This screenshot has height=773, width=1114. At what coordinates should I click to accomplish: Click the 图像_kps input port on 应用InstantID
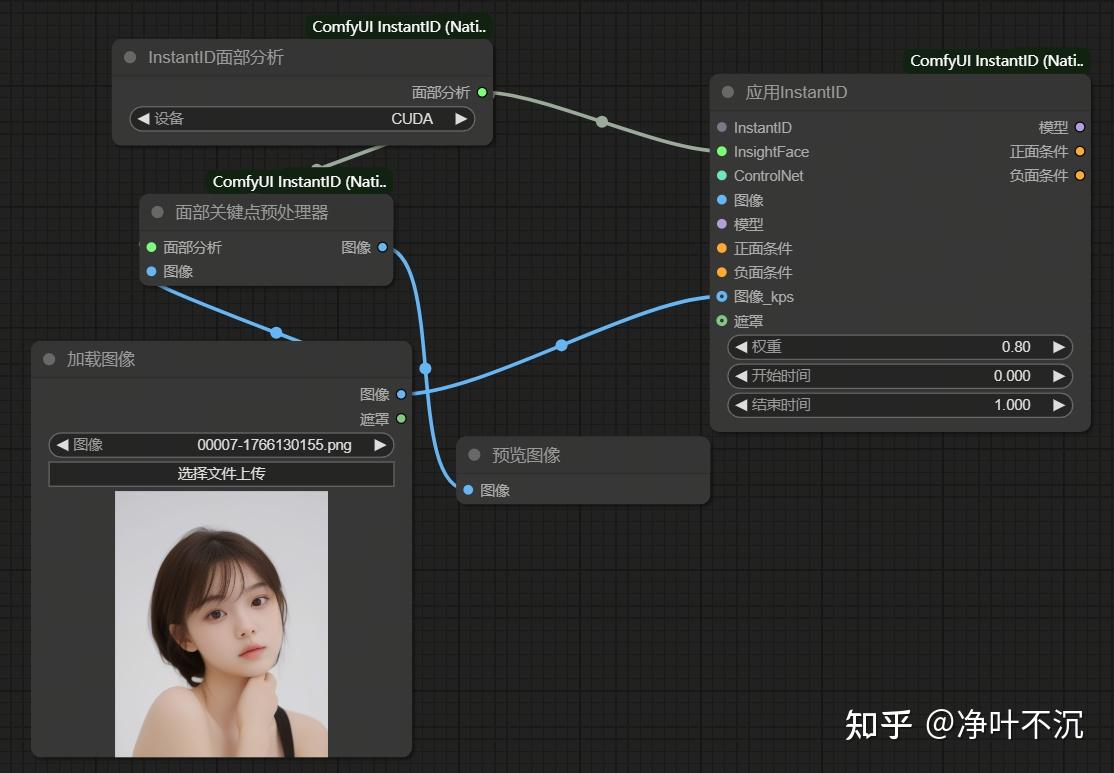(721, 296)
